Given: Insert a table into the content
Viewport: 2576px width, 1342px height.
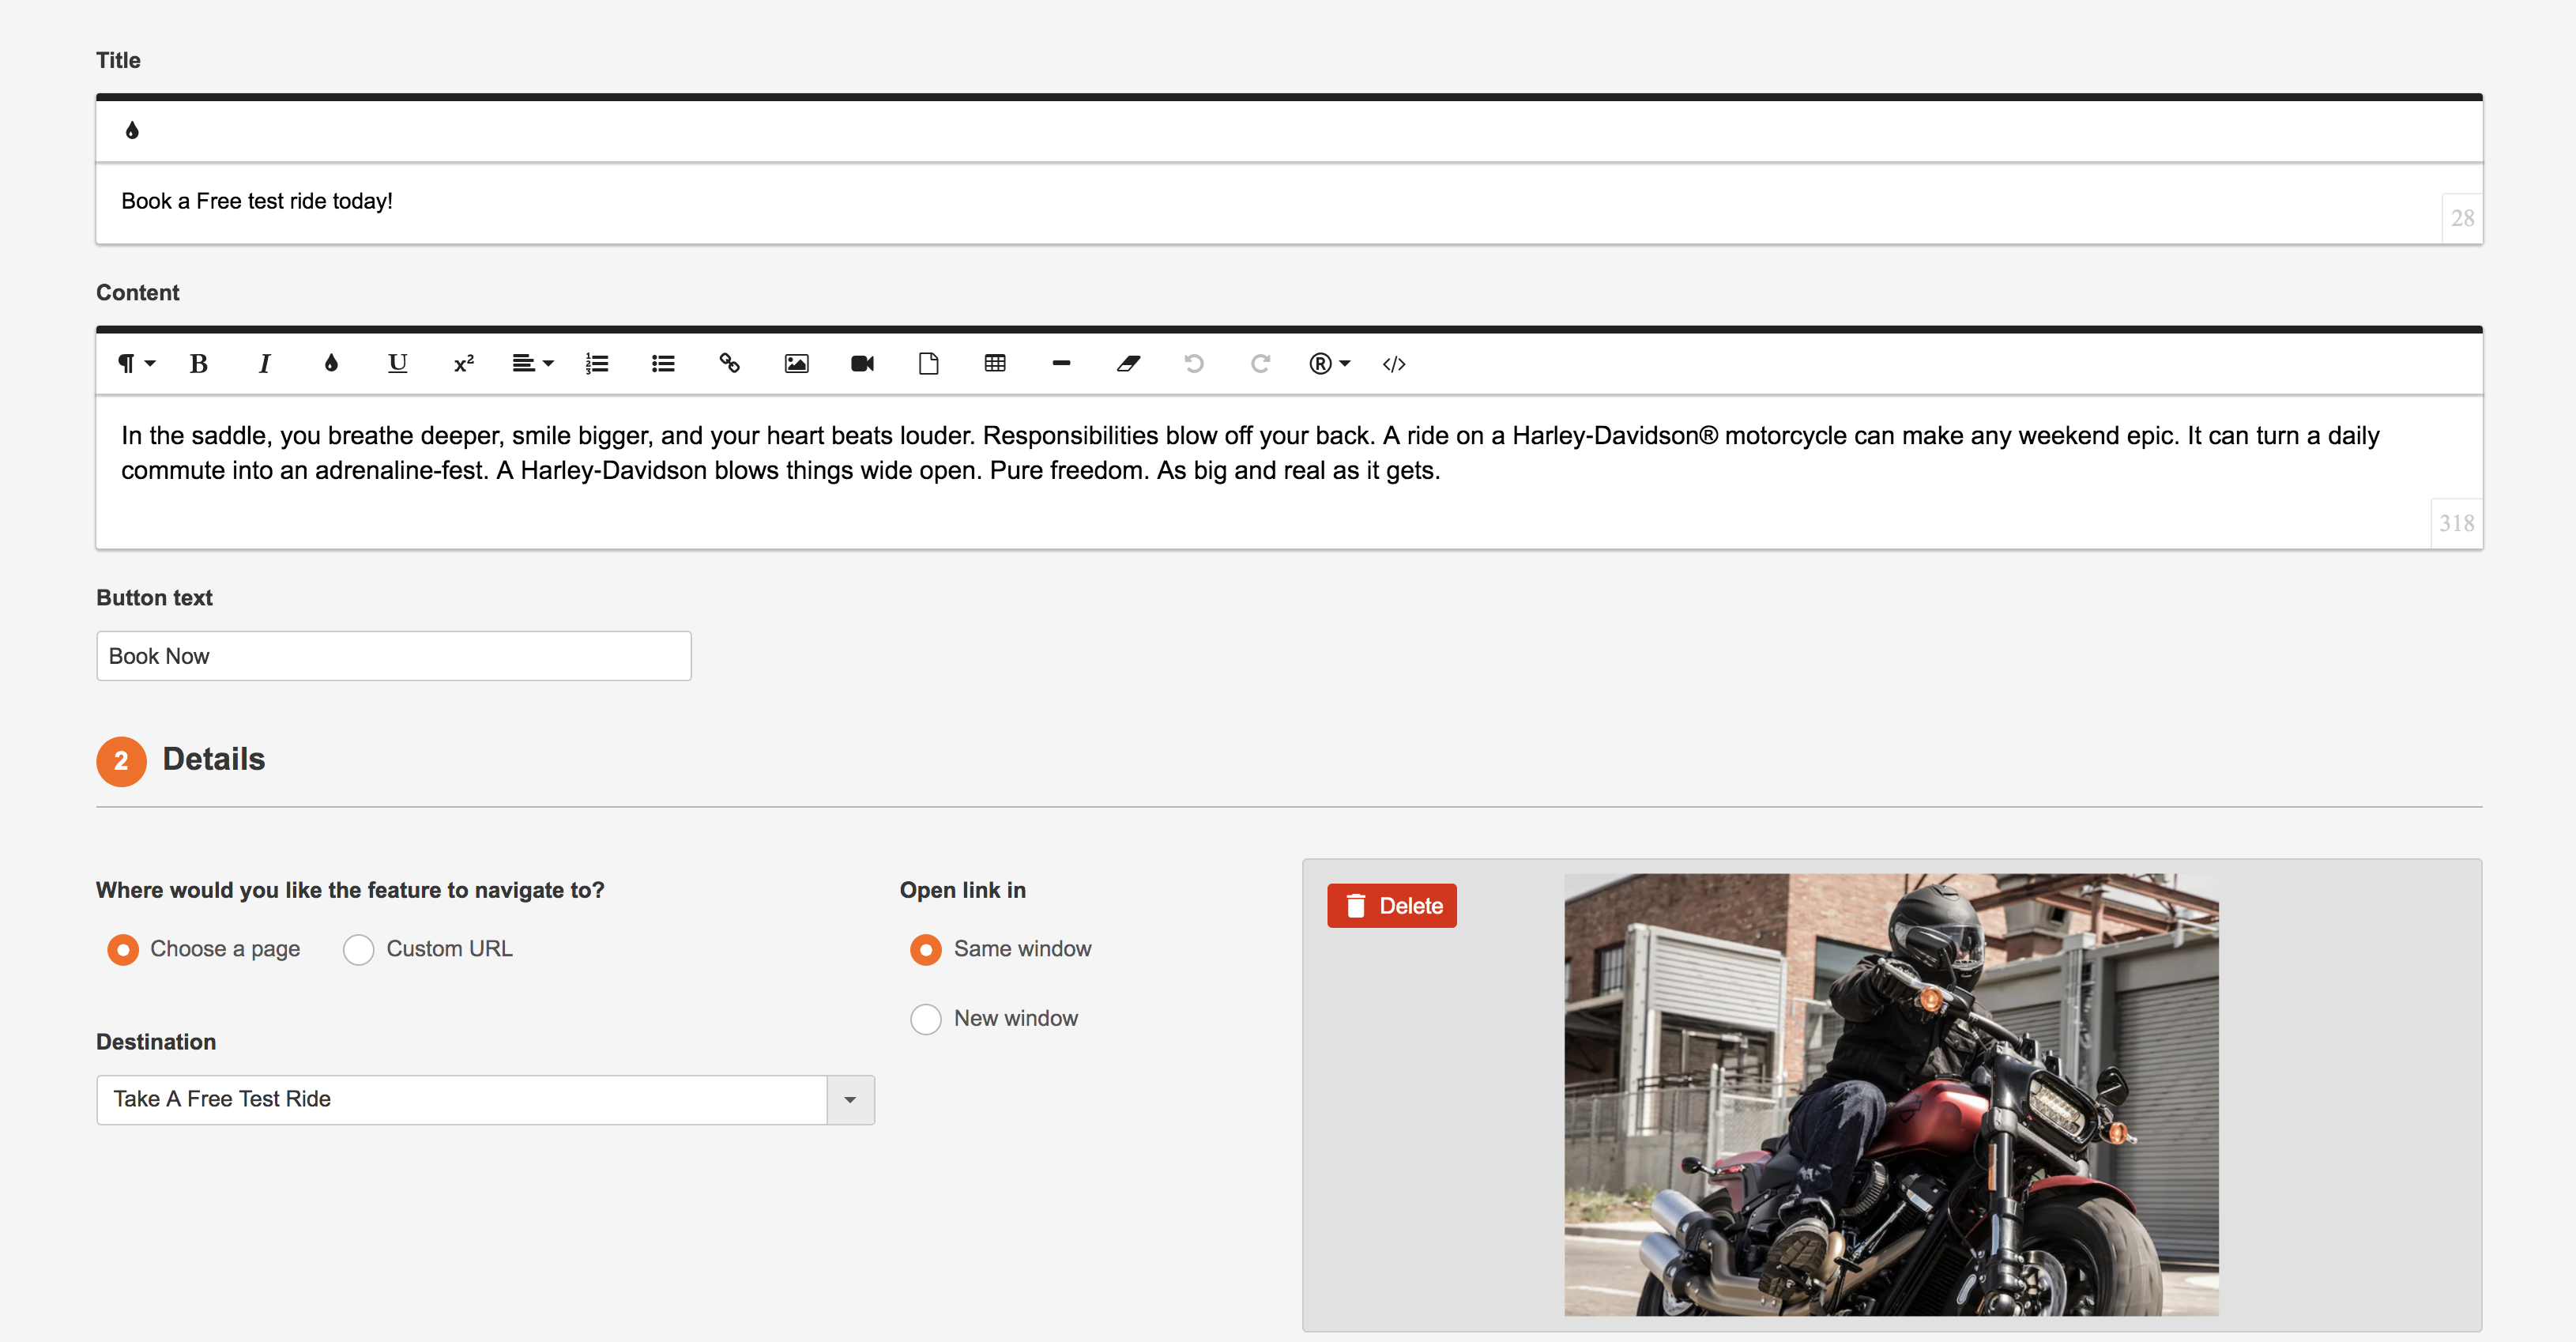Looking at the screenshot, I should pos(995,363).
